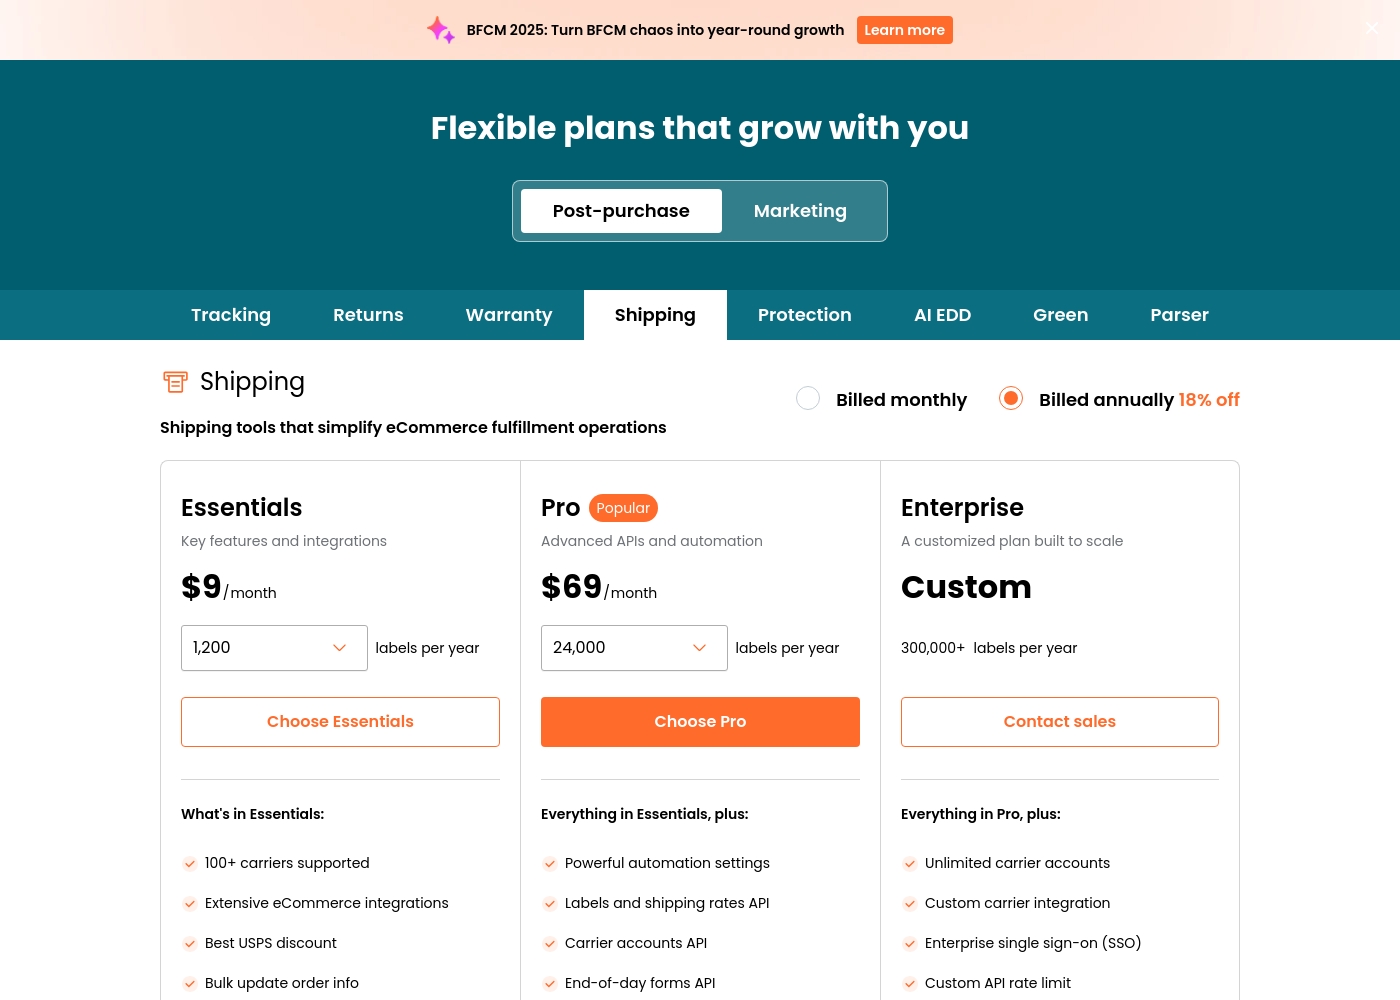Select the Billed monthly radio button

[808, 398]
